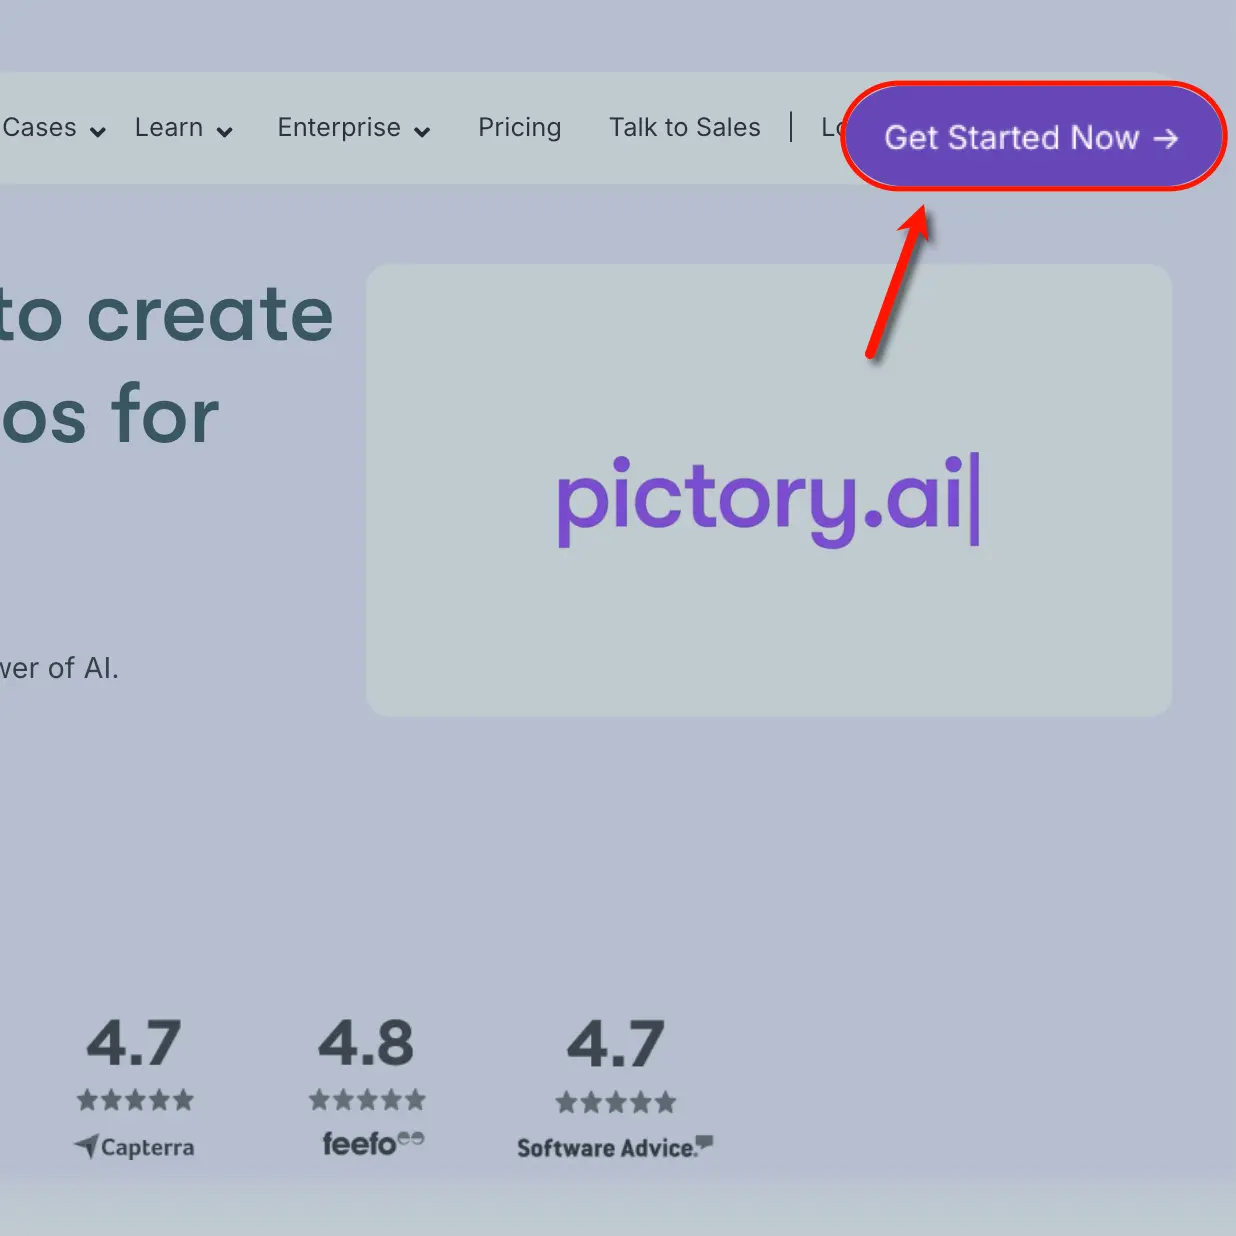Click the partially visible Log in link
Image resolution: width=1236 pixels, height=1236 pixels.
(x=830, y=127)
